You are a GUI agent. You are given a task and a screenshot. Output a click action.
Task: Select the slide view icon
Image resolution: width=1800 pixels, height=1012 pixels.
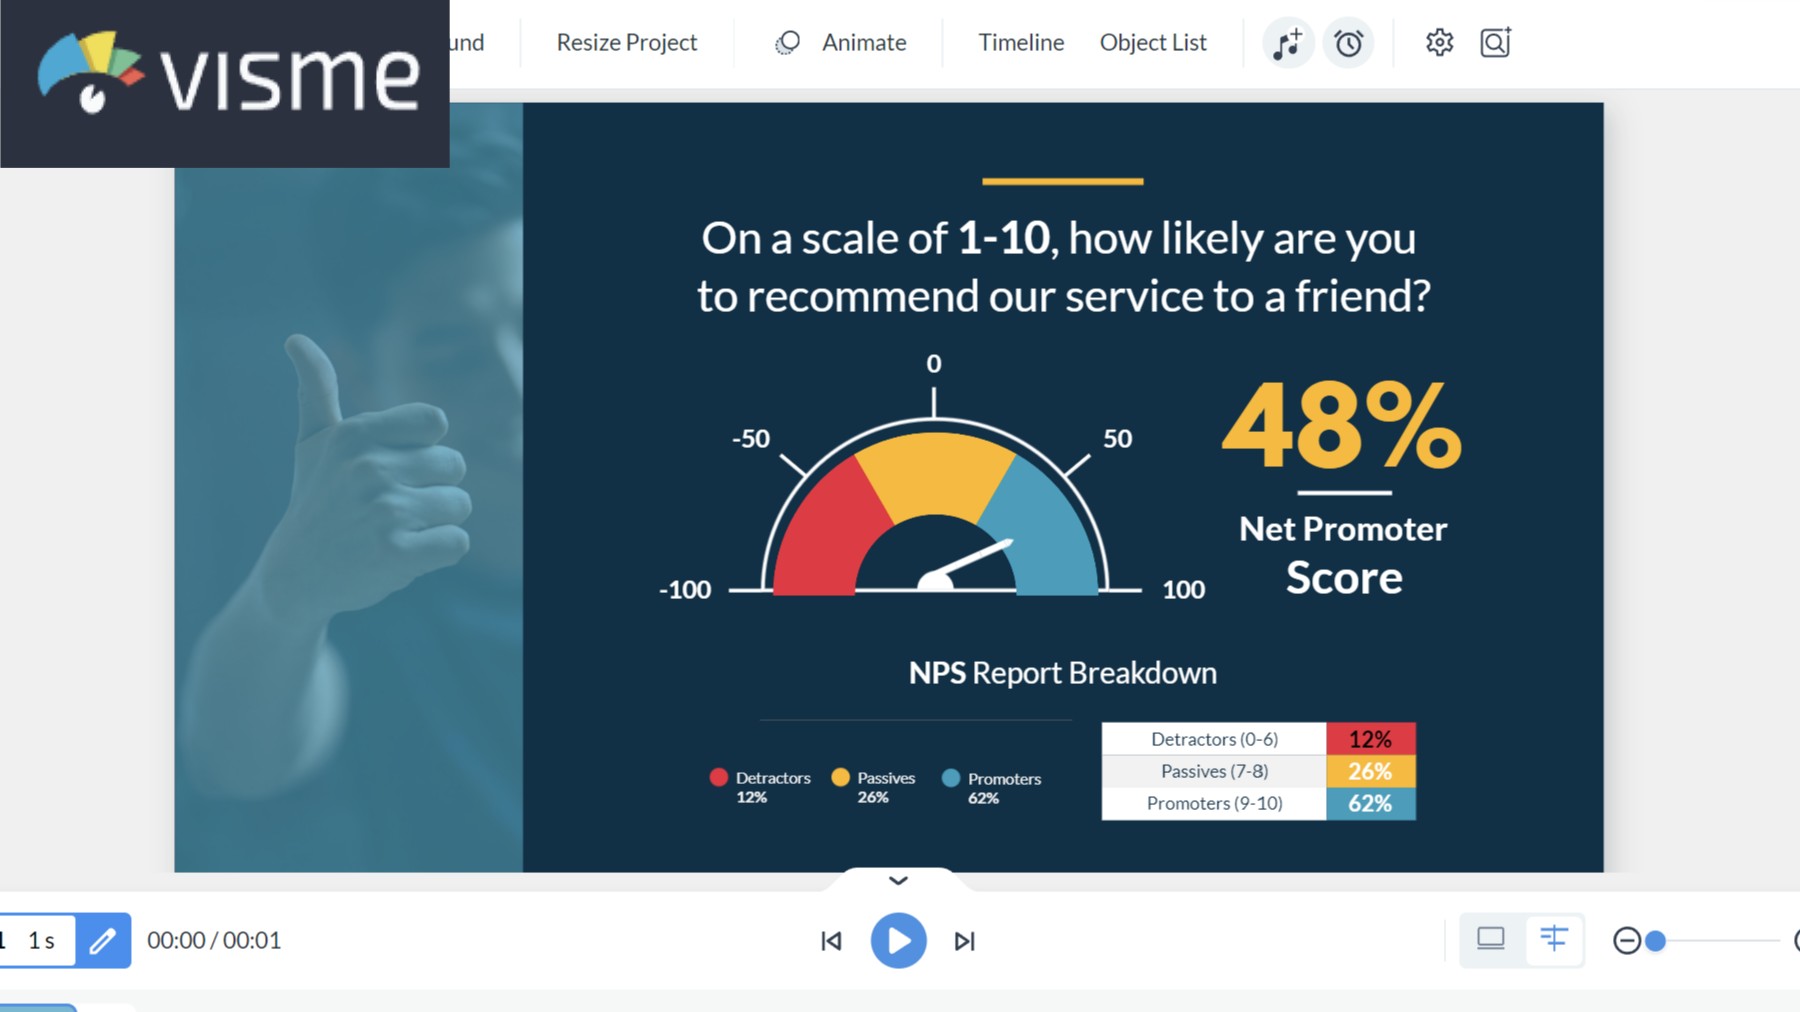pyautogui.click(x=1491, y=939)
